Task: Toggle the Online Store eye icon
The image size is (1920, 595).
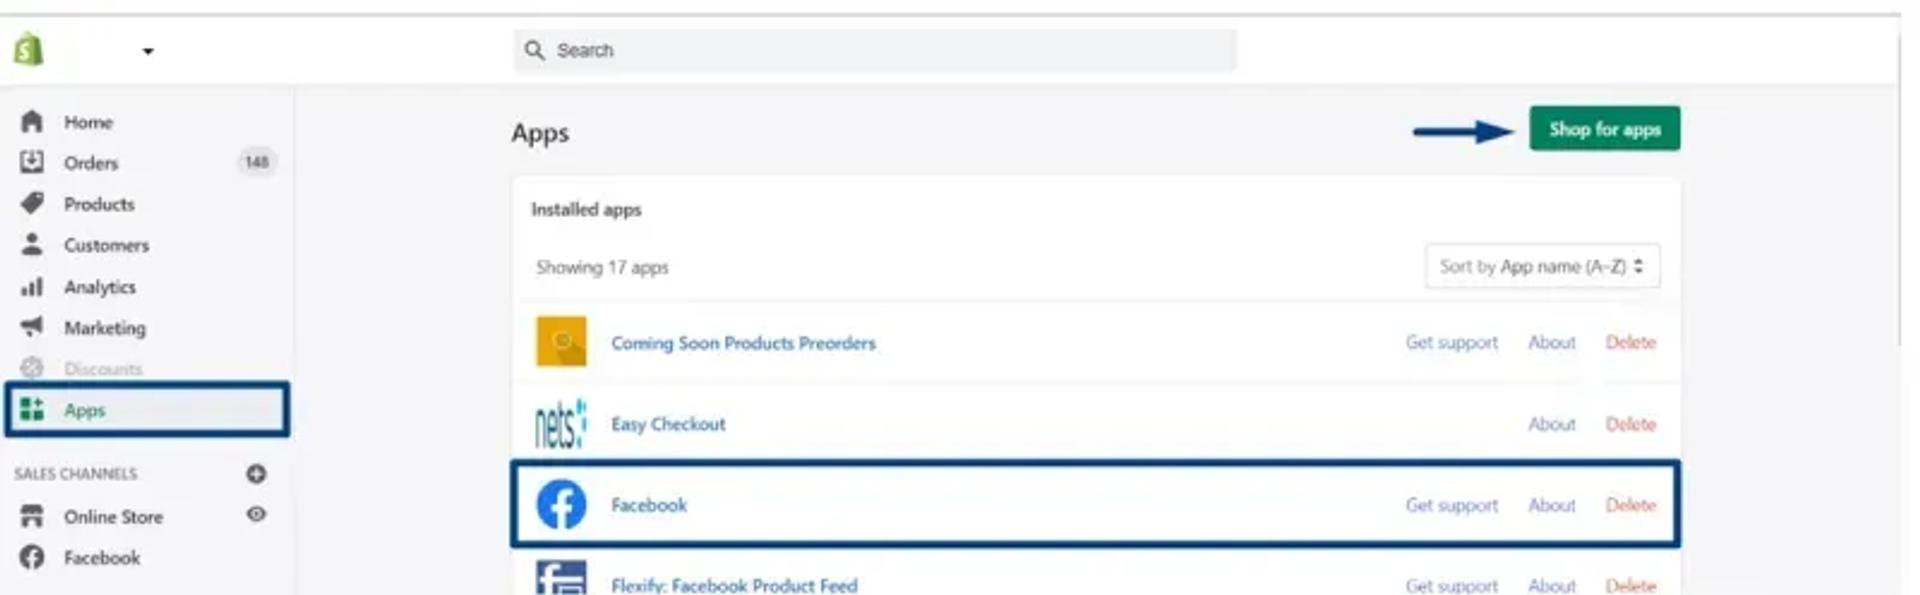Action: (256, 514)
